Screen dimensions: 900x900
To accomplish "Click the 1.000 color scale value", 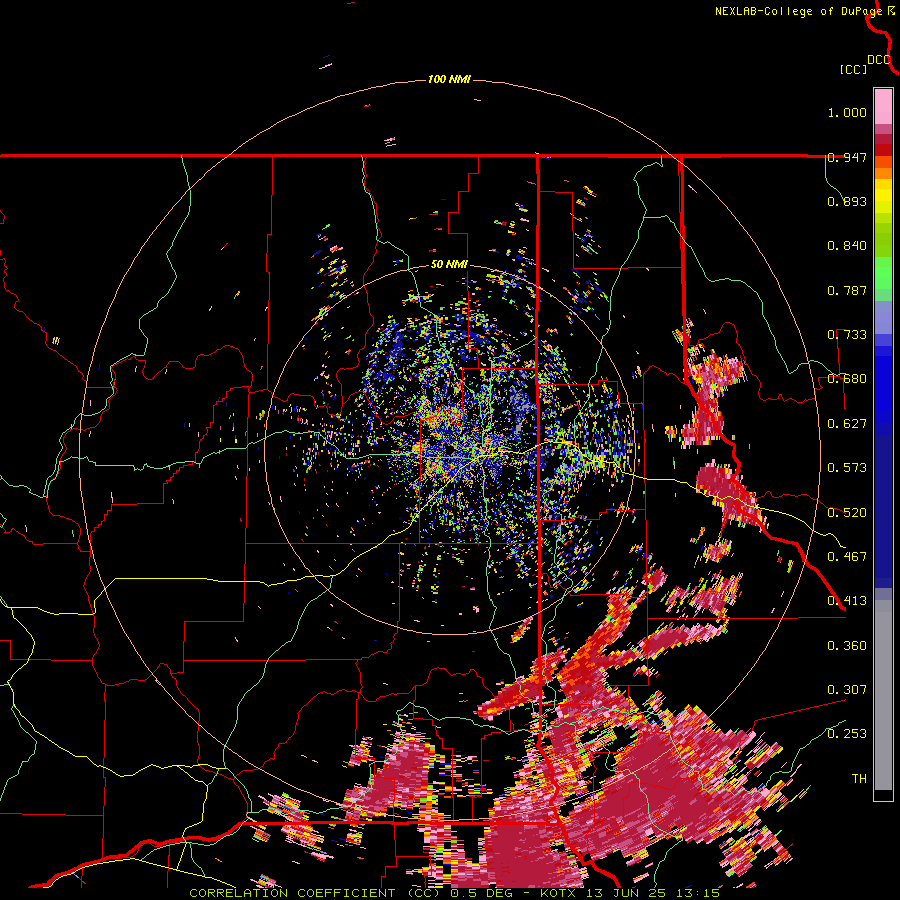I will point(847,112).
